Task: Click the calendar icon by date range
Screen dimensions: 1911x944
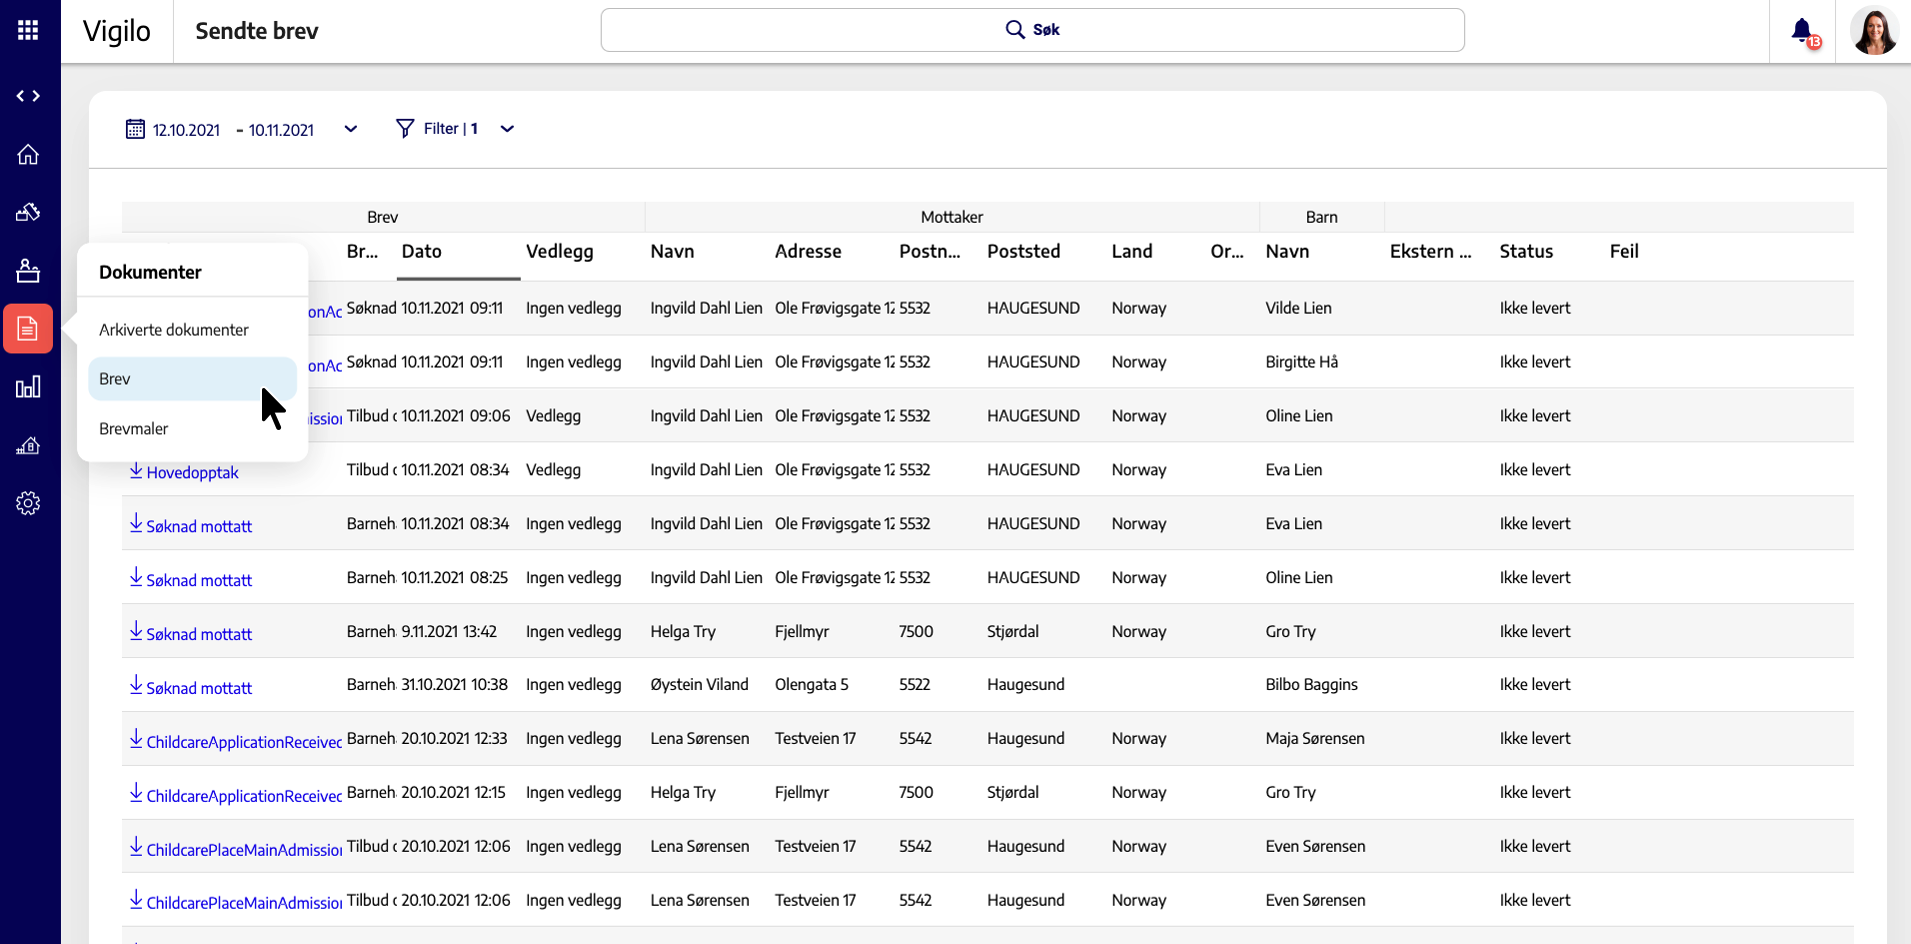Action: coord(135,129)
